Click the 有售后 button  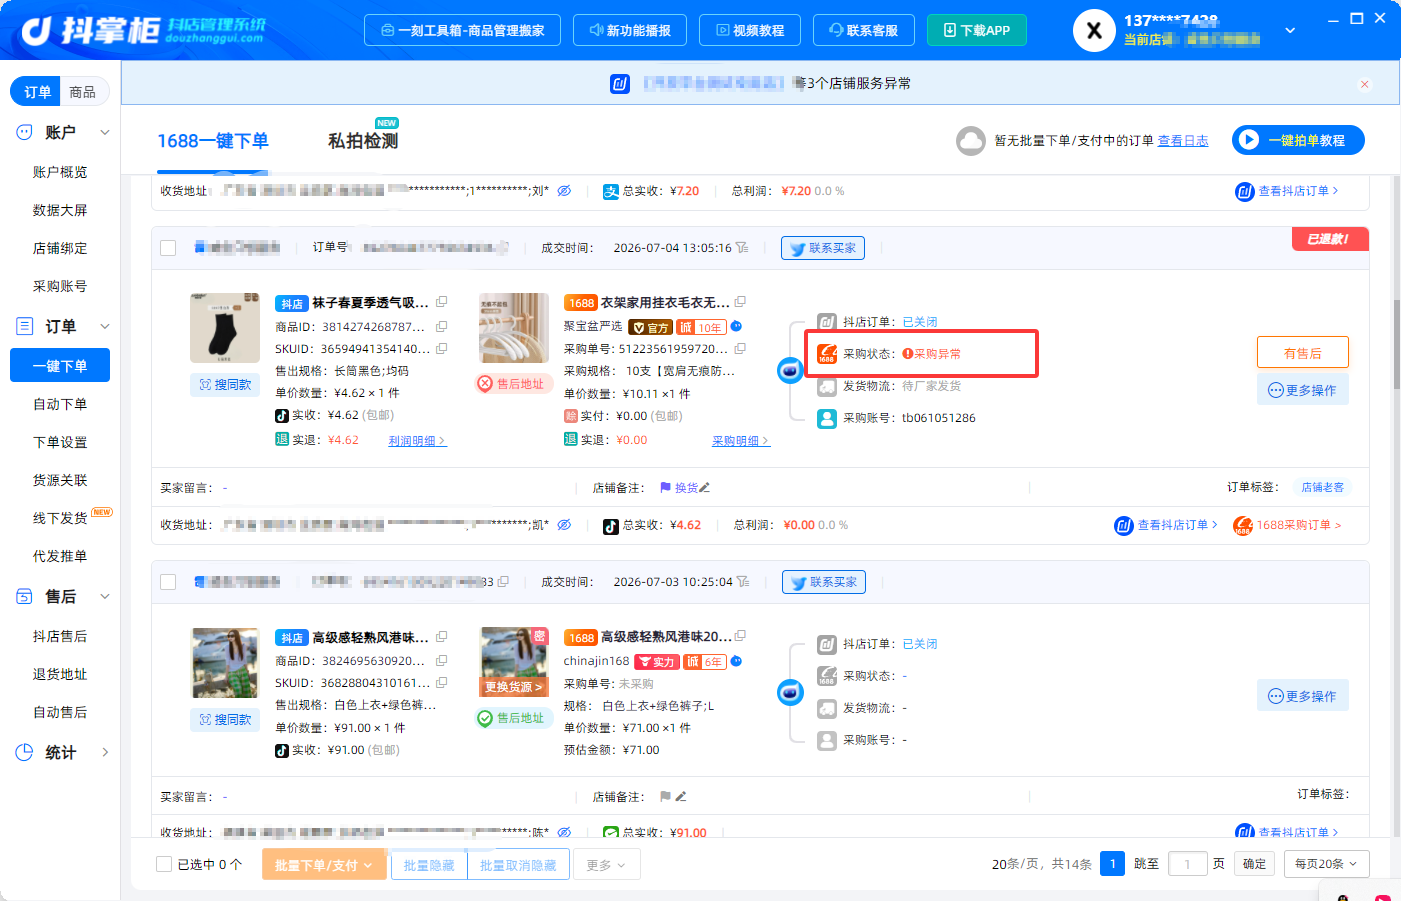coord(1302,352)
